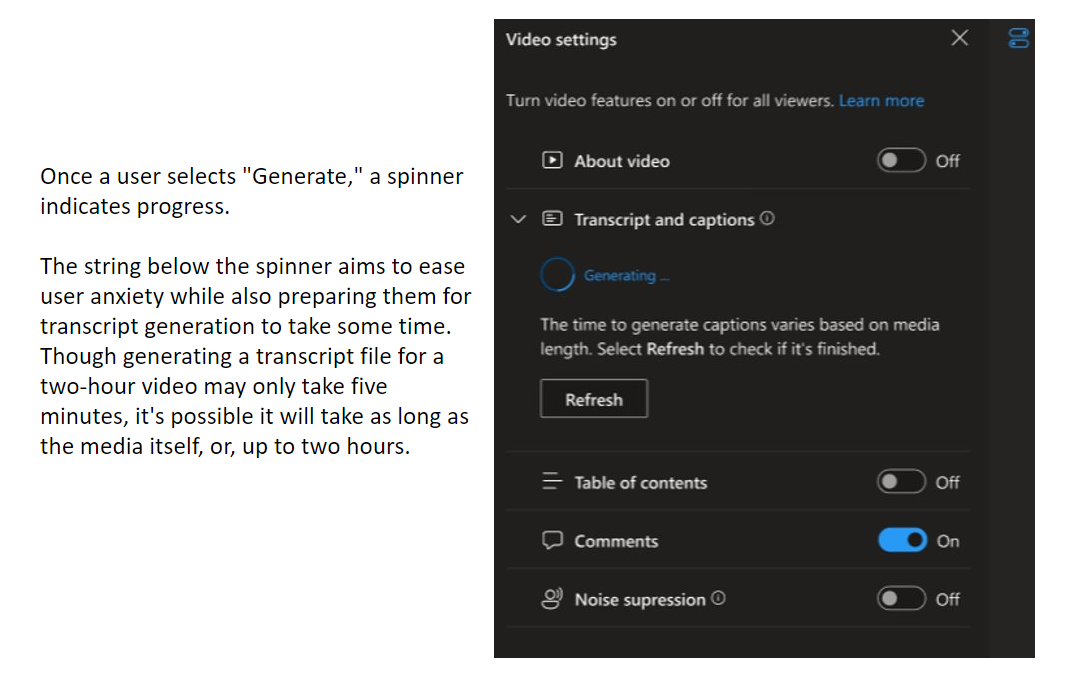Click the Noise suppression person icon

click(552, 599)
